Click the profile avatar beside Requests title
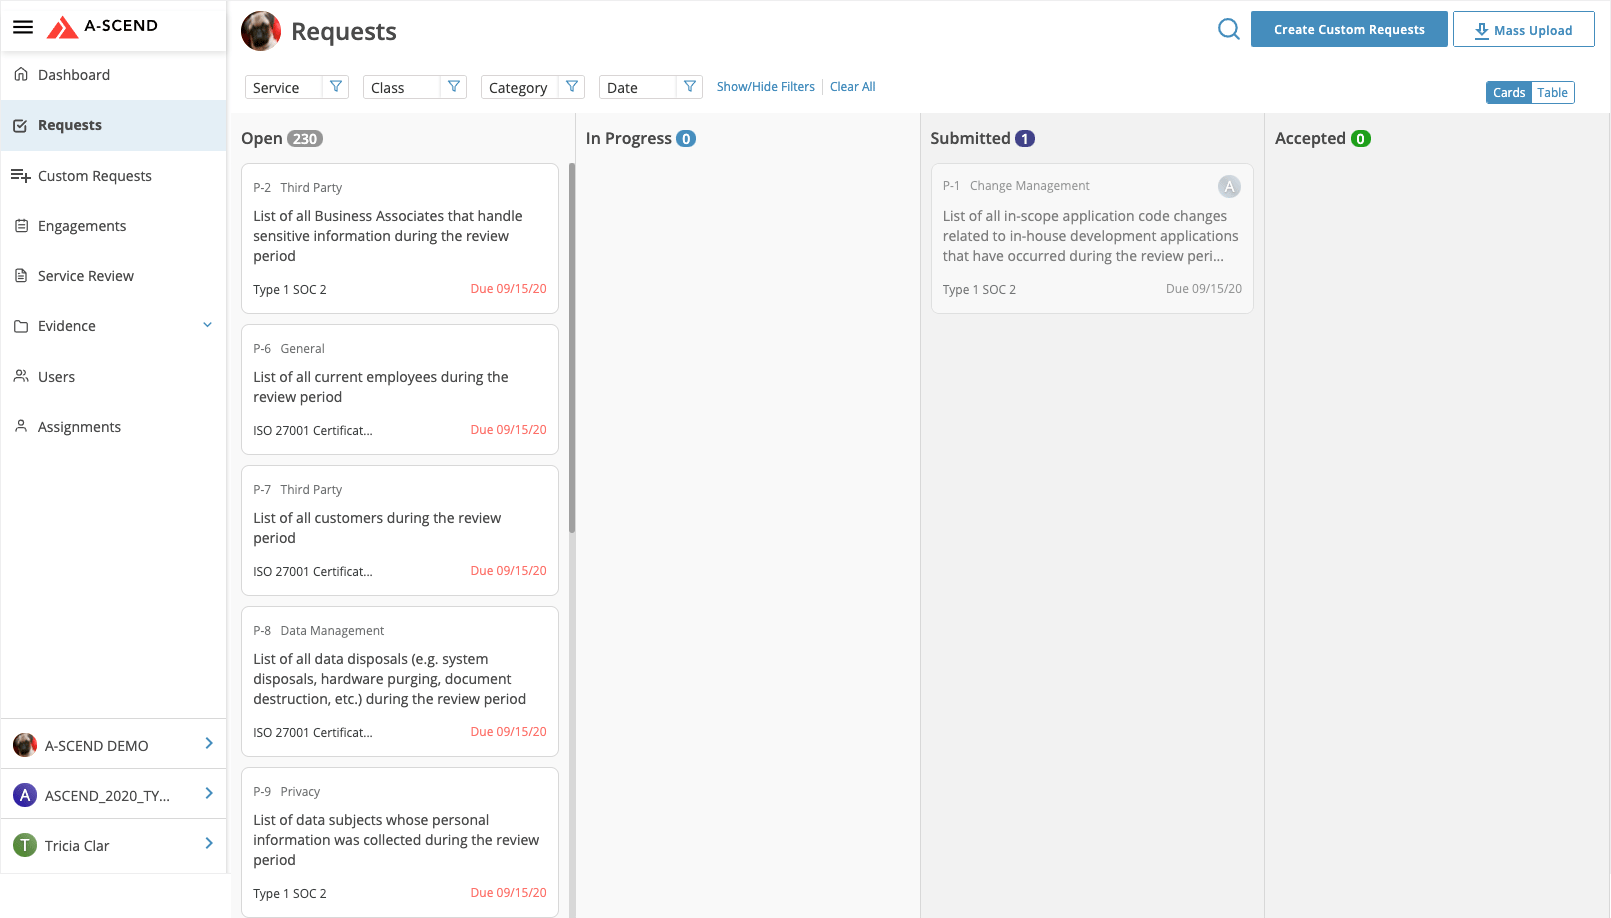This screenshot has width=1611, height=918. point(261,31)
